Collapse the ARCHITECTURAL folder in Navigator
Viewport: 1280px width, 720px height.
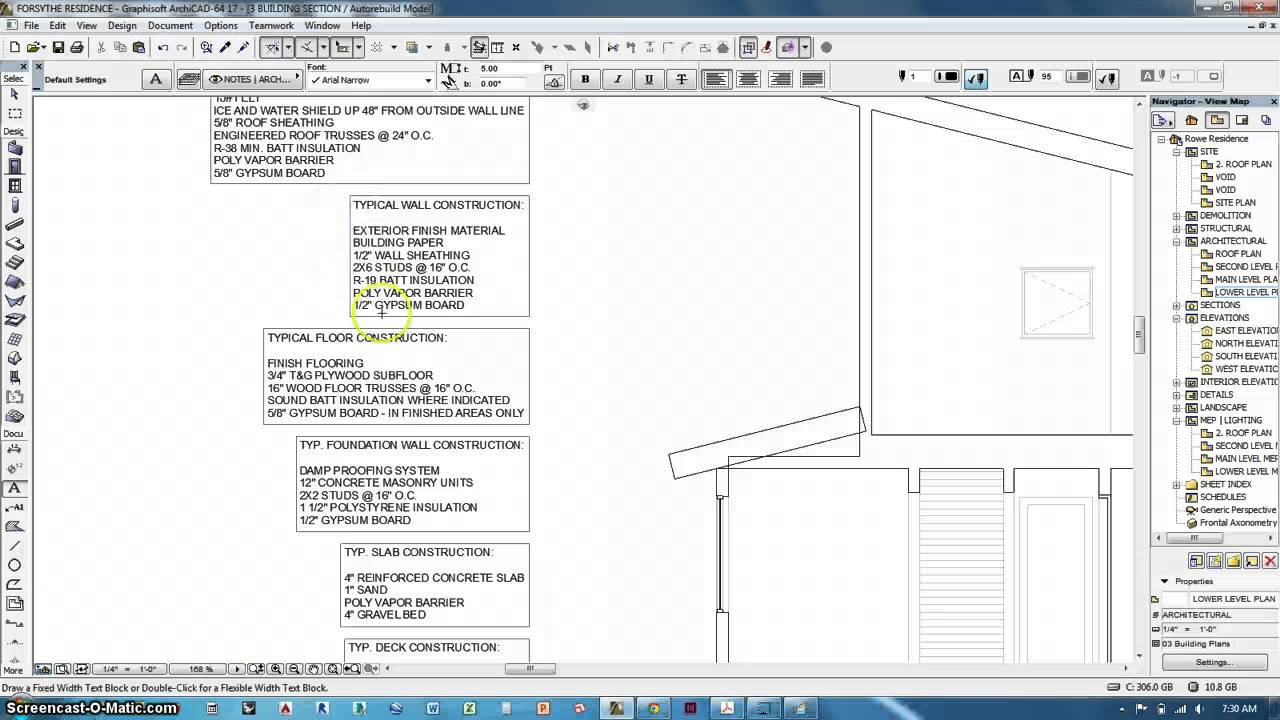click(x=1177, y=241)
